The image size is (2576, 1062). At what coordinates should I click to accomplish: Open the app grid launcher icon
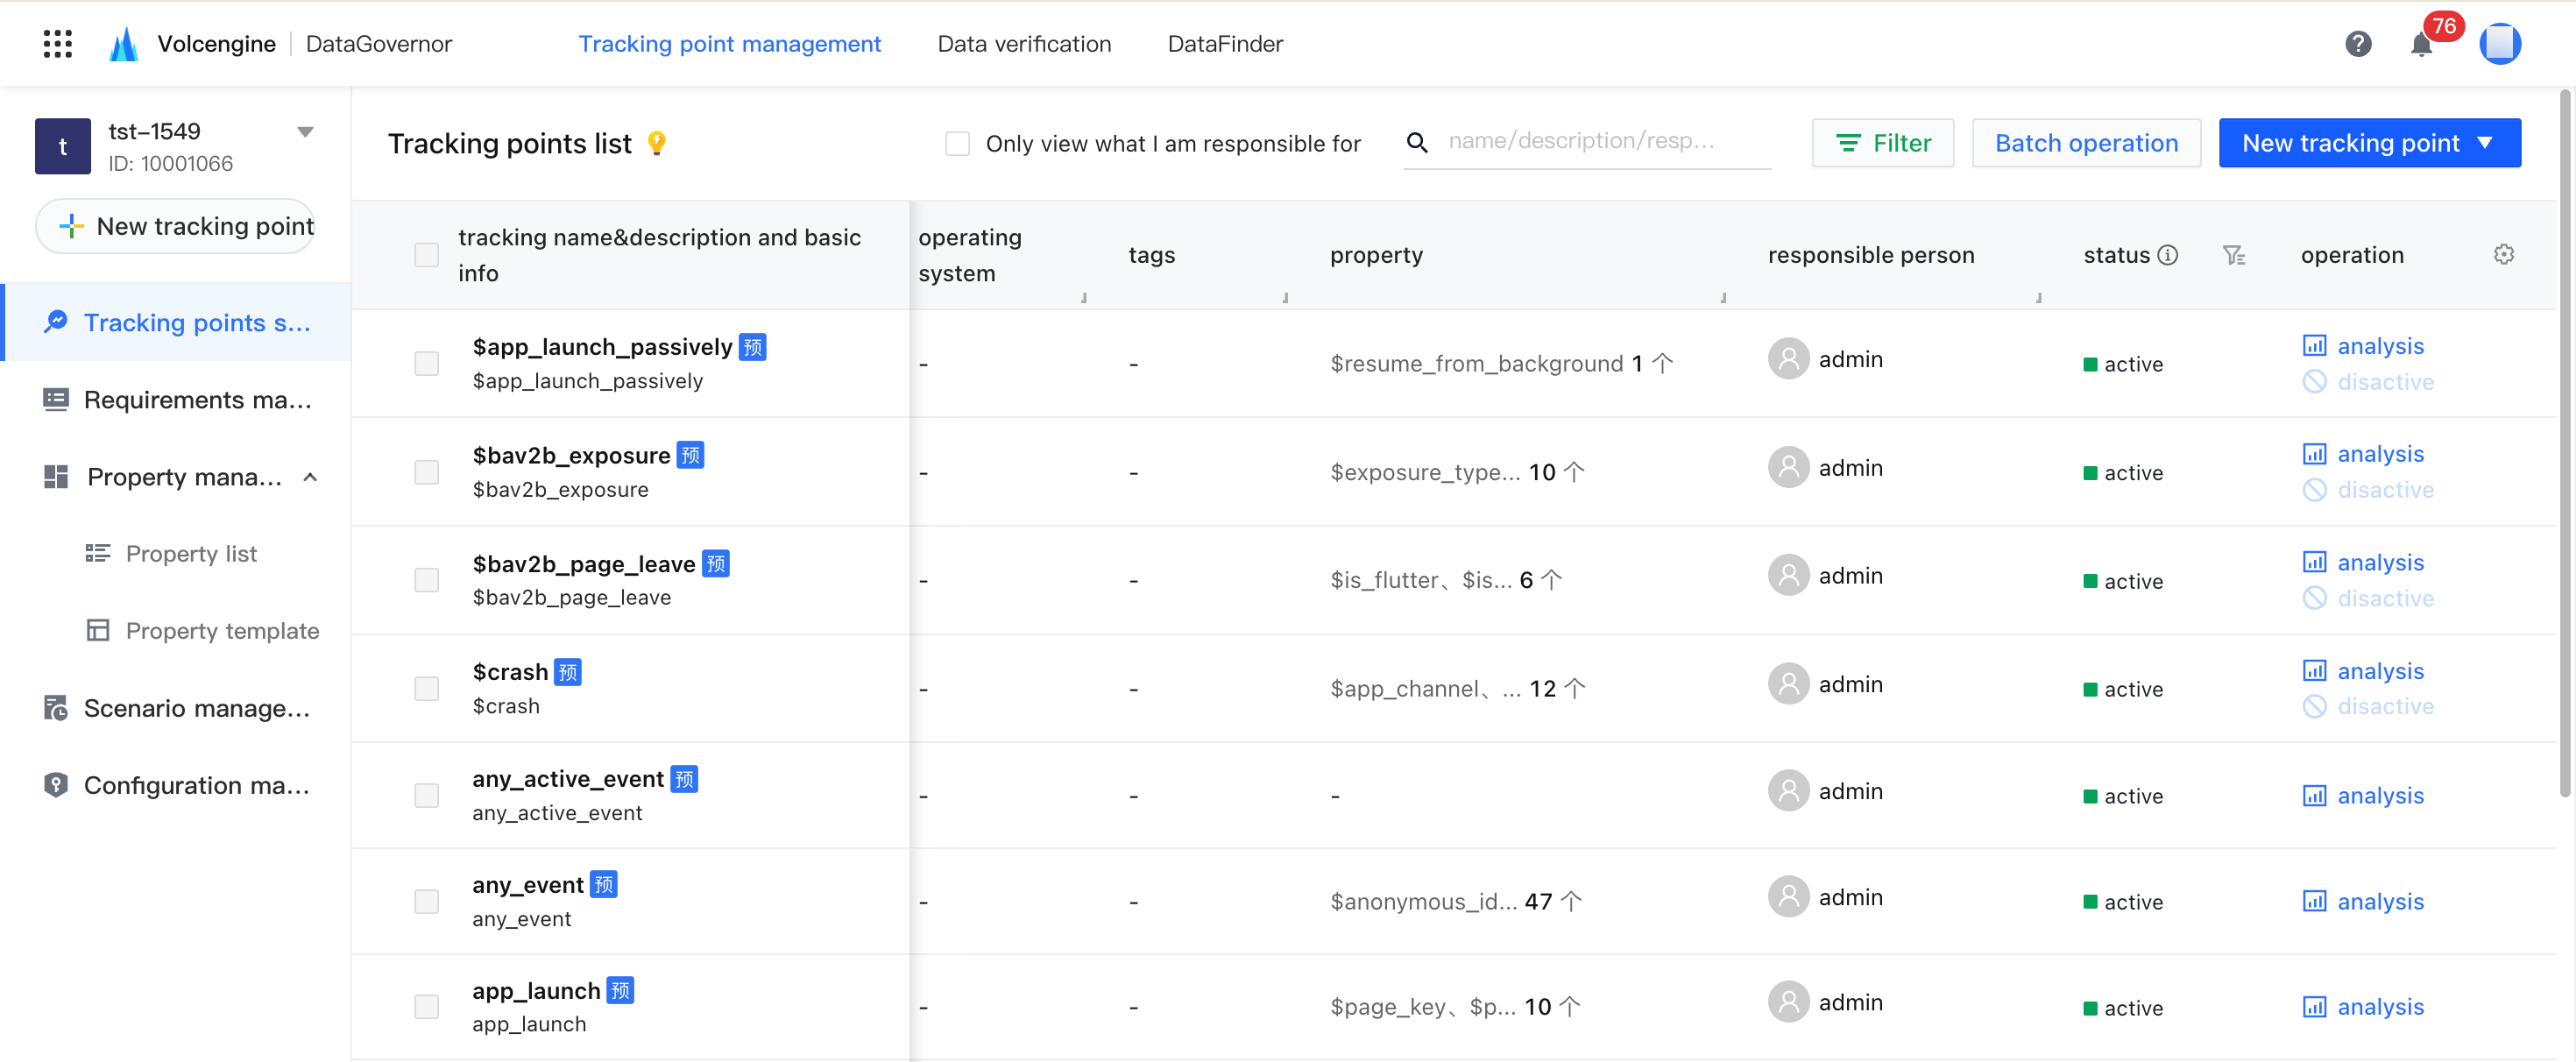[x=58, y=44]
